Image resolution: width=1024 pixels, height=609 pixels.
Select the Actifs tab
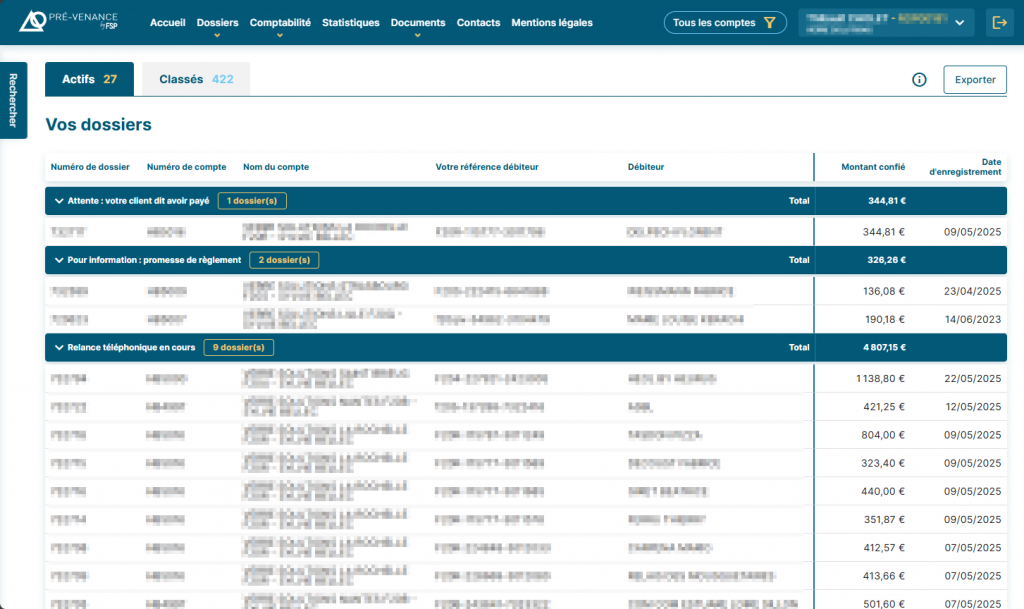coord(89,79)
